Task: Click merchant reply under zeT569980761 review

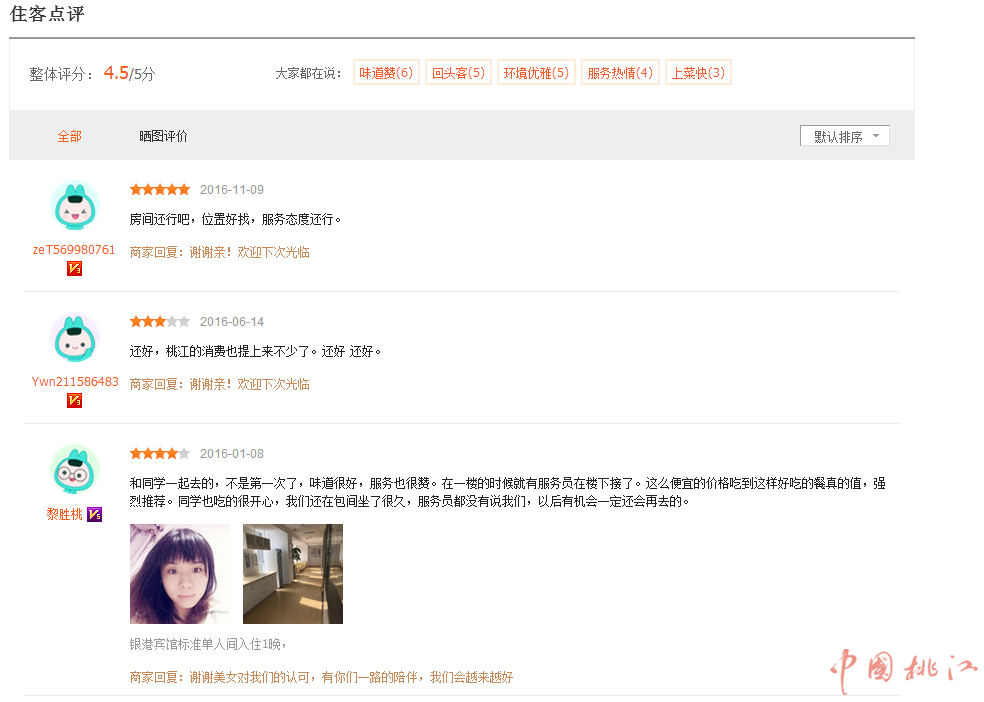Action: 220,252
